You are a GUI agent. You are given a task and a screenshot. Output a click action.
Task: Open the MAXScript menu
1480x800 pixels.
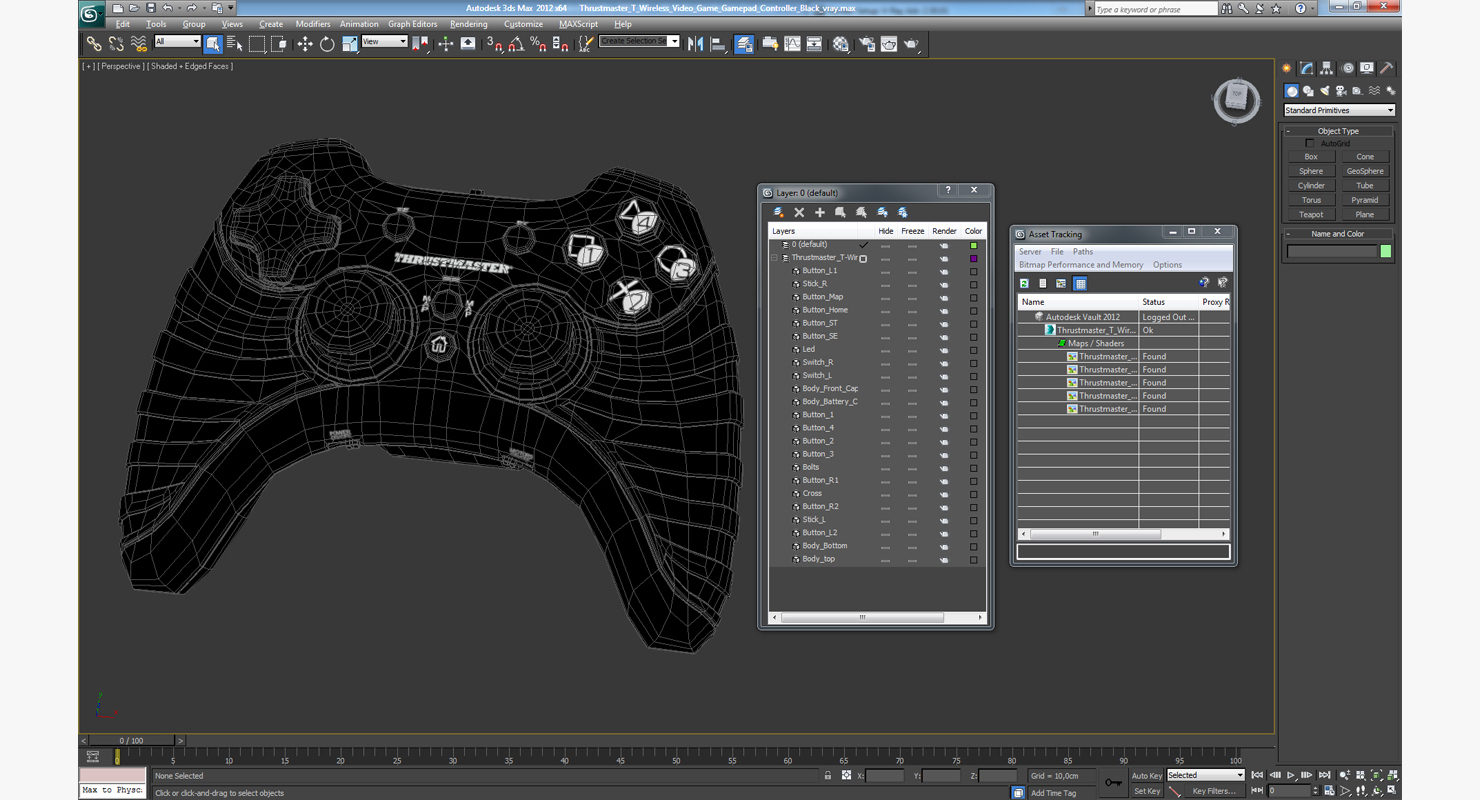(578, 24)
